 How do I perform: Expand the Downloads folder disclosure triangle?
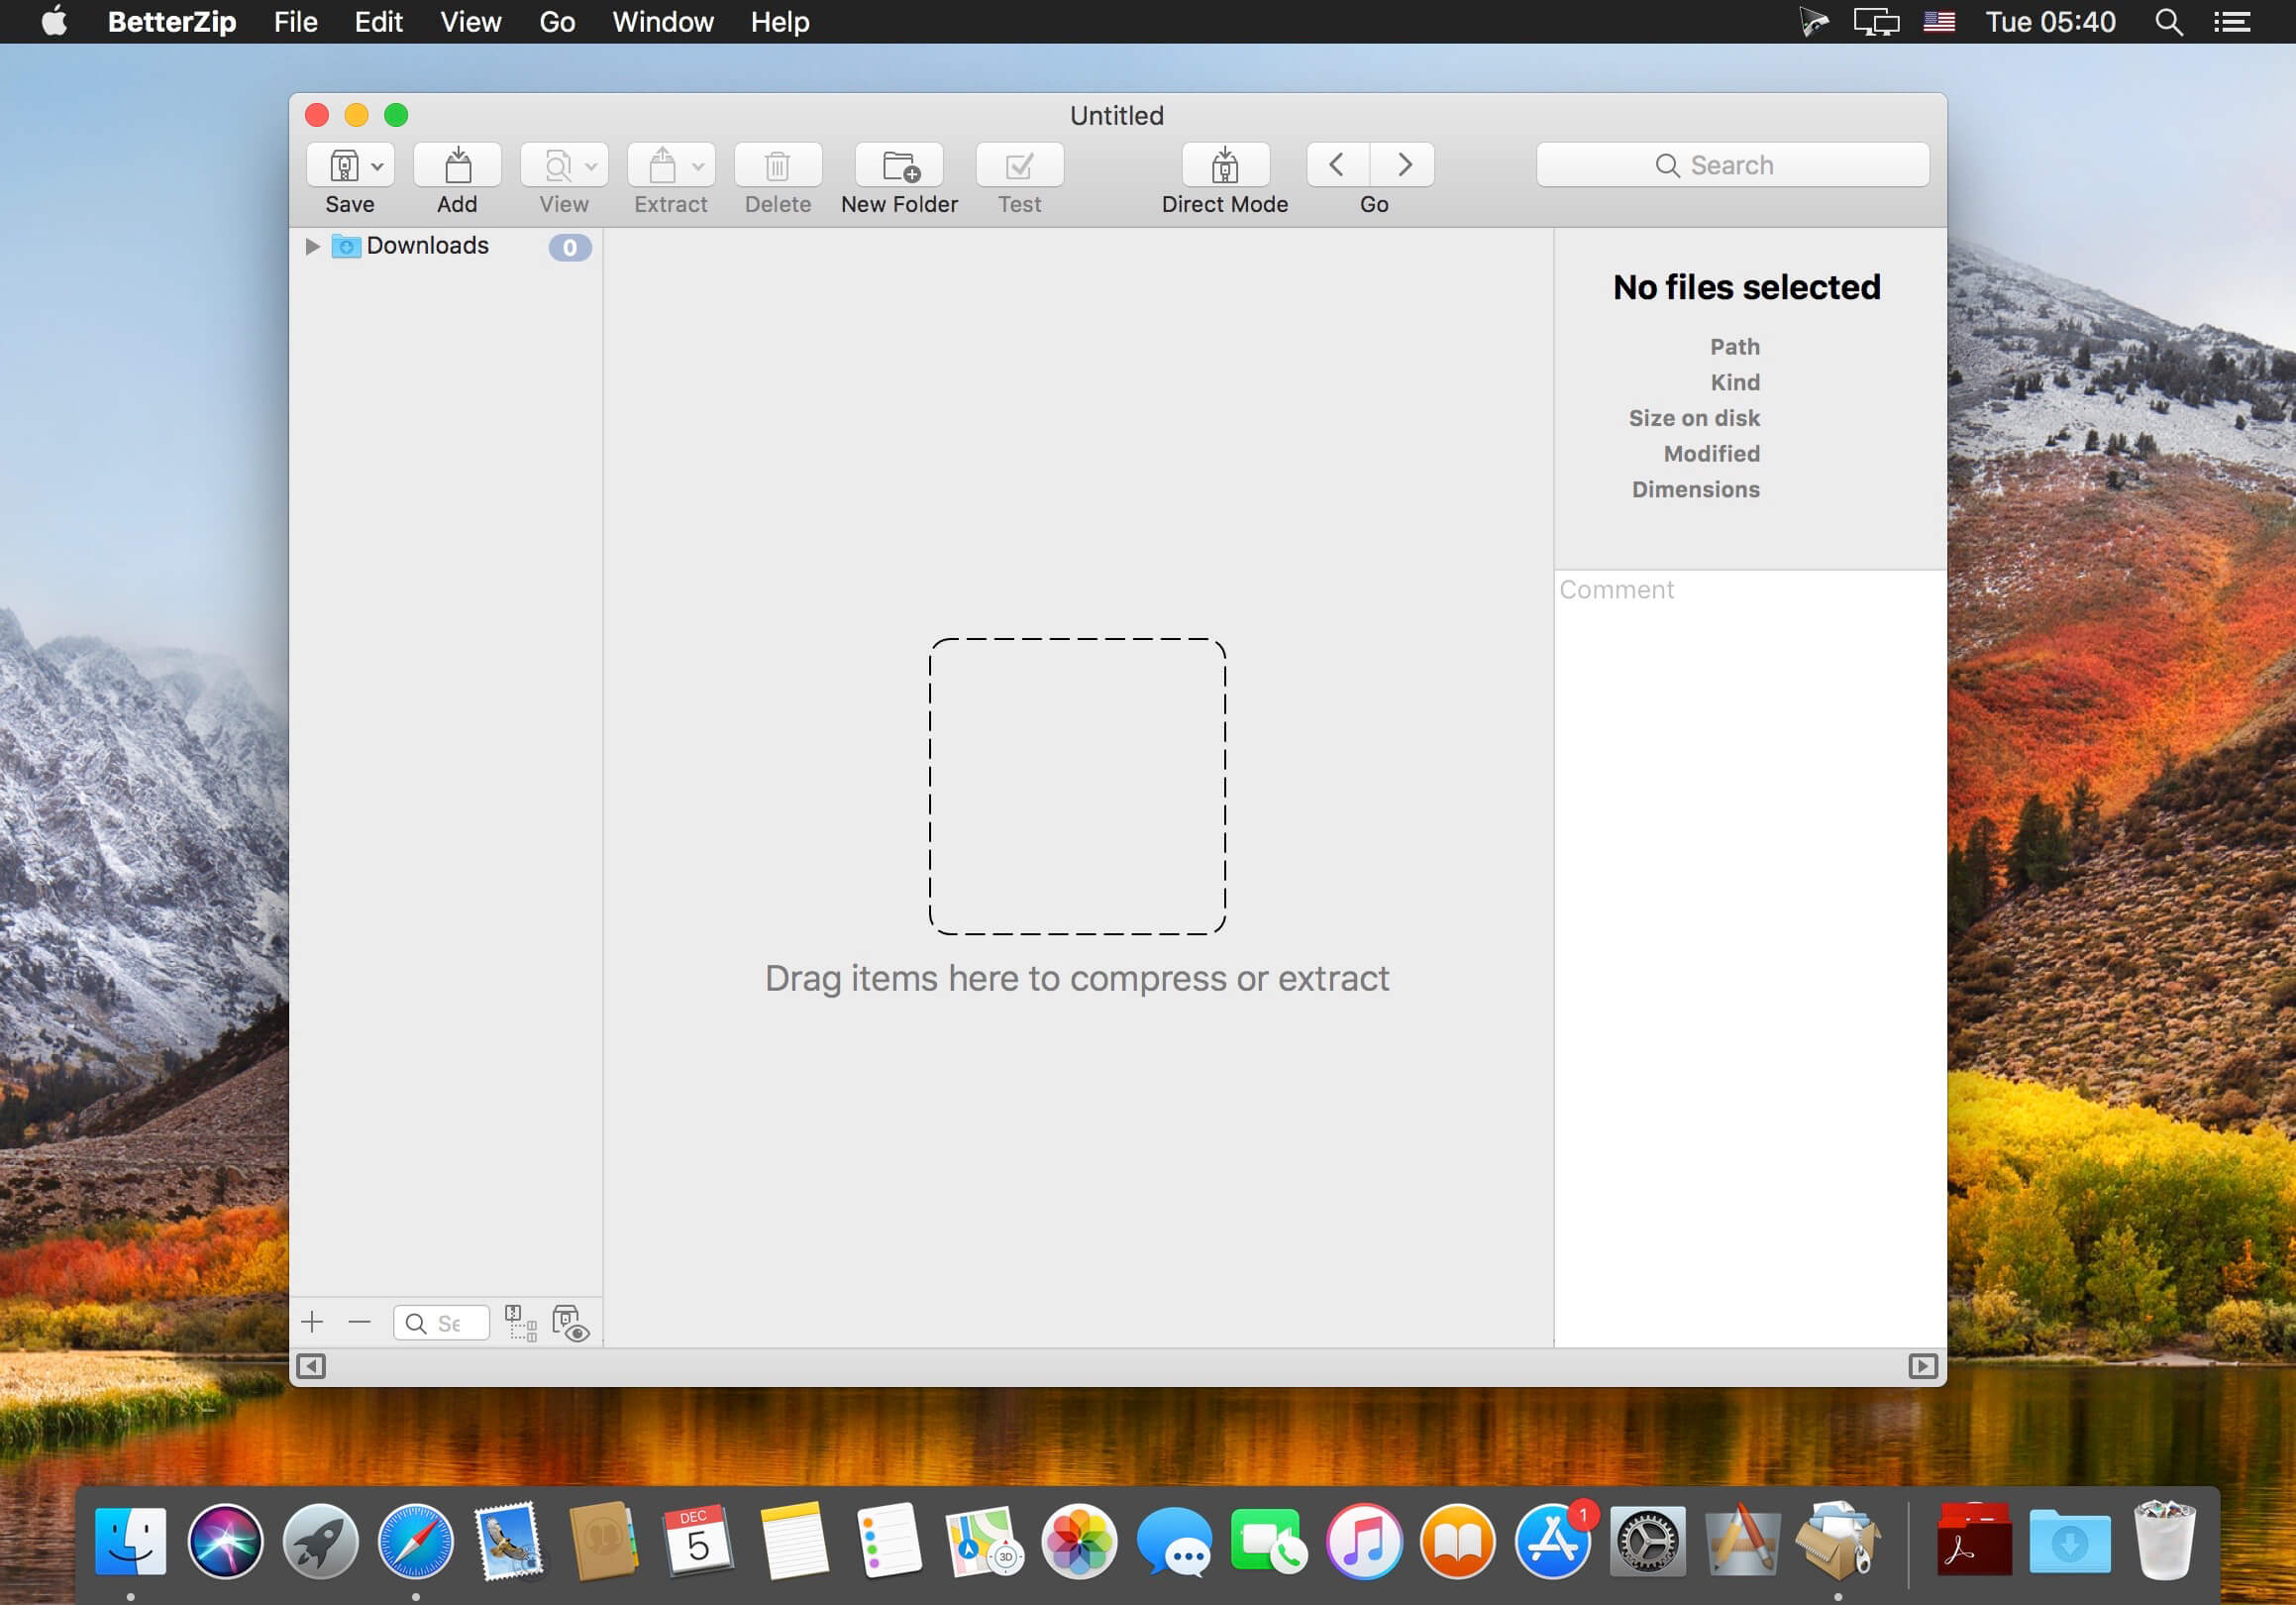[x=312, y=246]
